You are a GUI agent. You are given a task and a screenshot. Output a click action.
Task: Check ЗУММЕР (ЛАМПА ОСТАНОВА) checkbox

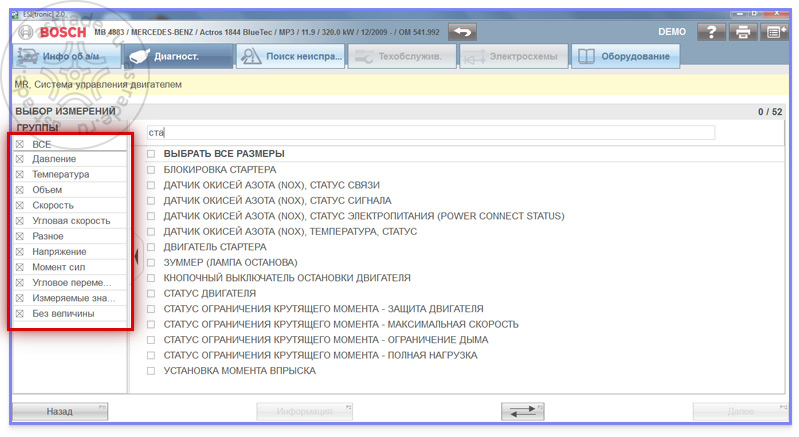pyautogui.click(x=151, y=262)
